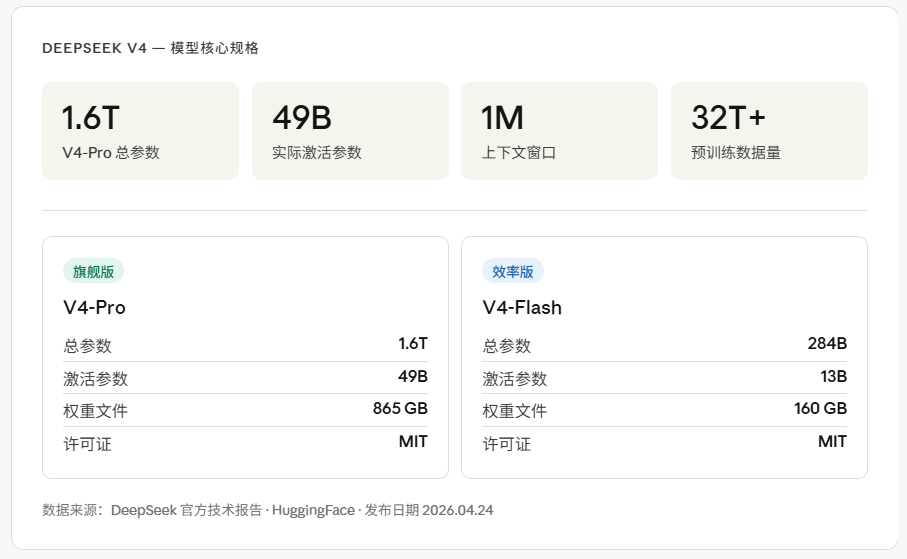This screenshot has height=559, width=907.
Task: Select the V4-Flash card title
Action: point(522,307)
